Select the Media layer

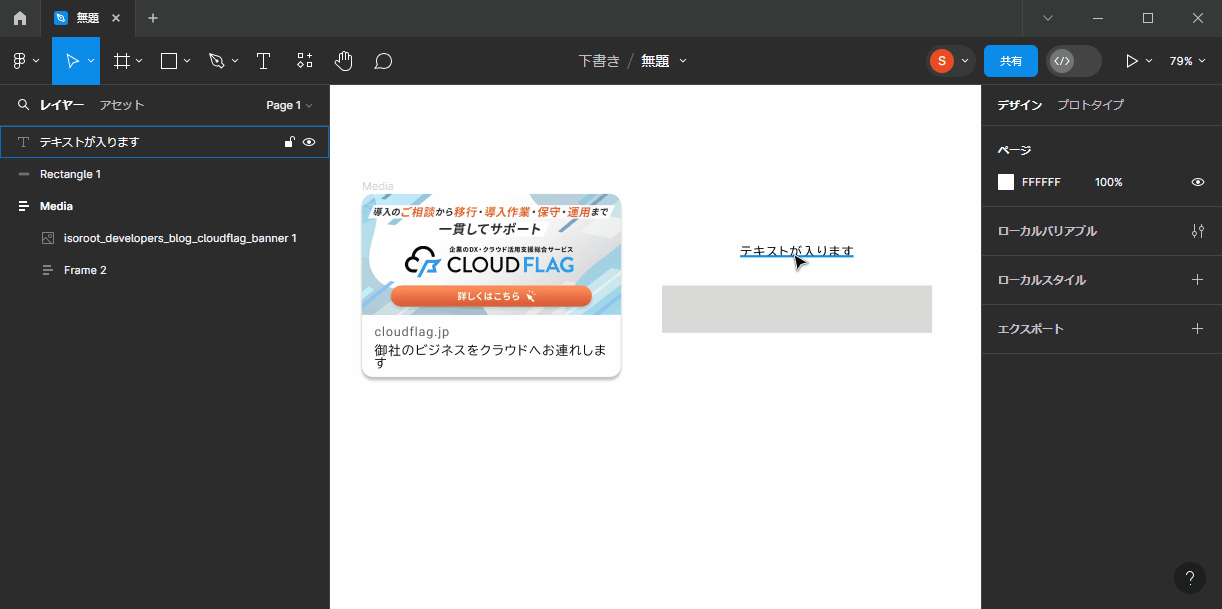click(x=164, y=206)
